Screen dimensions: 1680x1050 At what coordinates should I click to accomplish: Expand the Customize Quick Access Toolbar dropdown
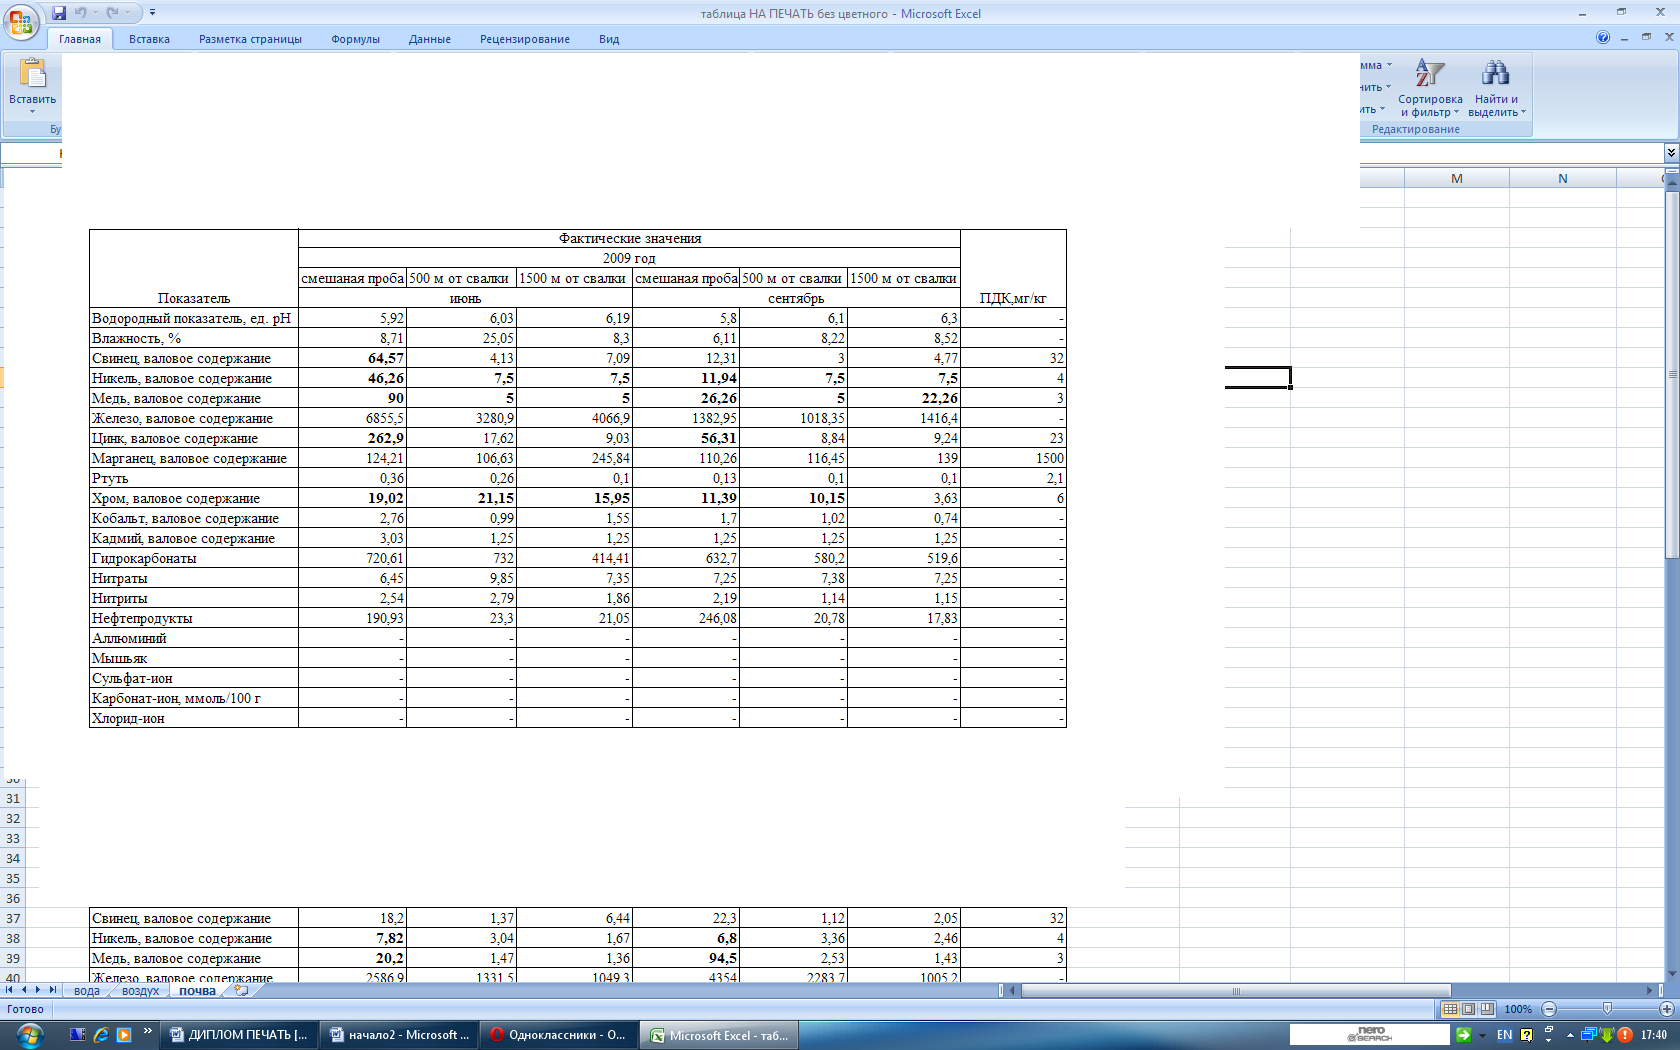152,13
